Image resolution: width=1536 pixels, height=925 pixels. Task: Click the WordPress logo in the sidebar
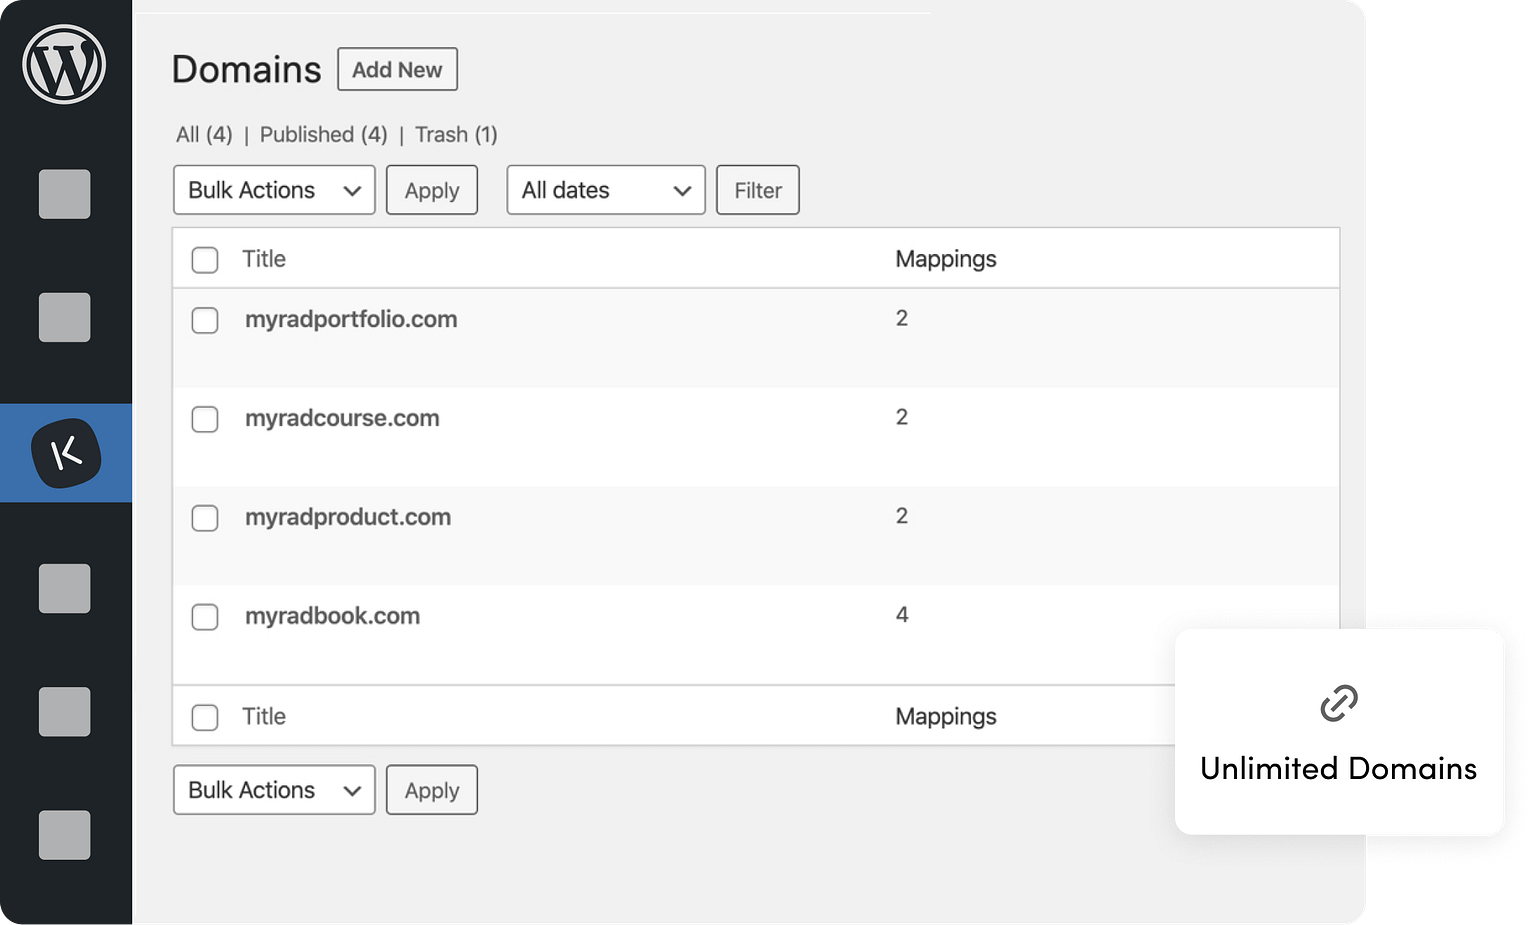[x=64, y=62]
